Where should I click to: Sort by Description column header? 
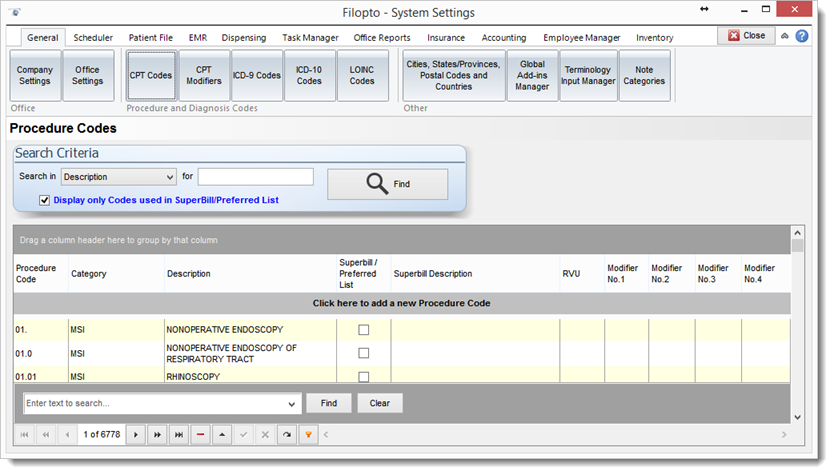[250, 274]
